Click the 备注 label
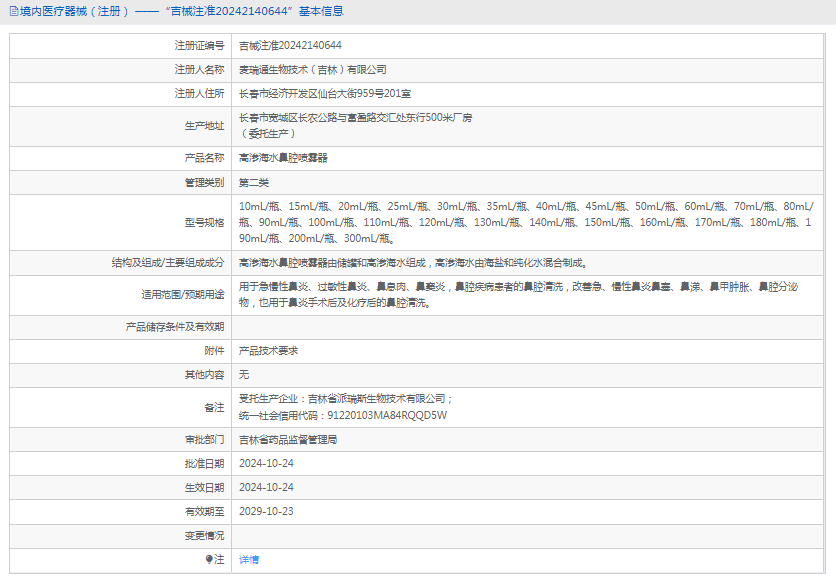 (214, 407)
